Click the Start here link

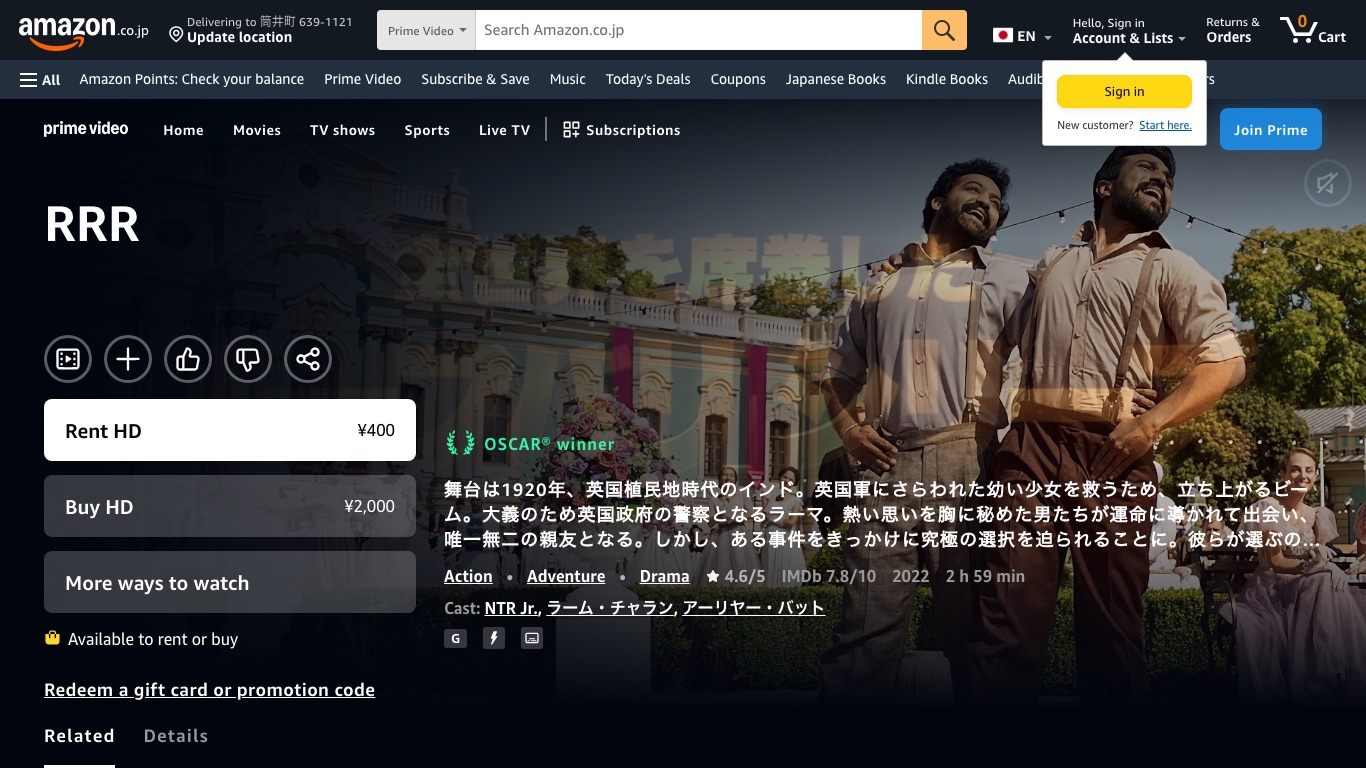[1165, 125]
